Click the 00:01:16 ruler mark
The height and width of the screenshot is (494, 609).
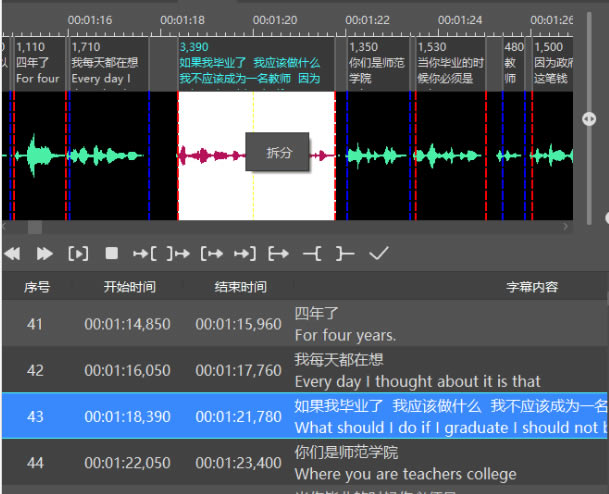coord(90,20)
